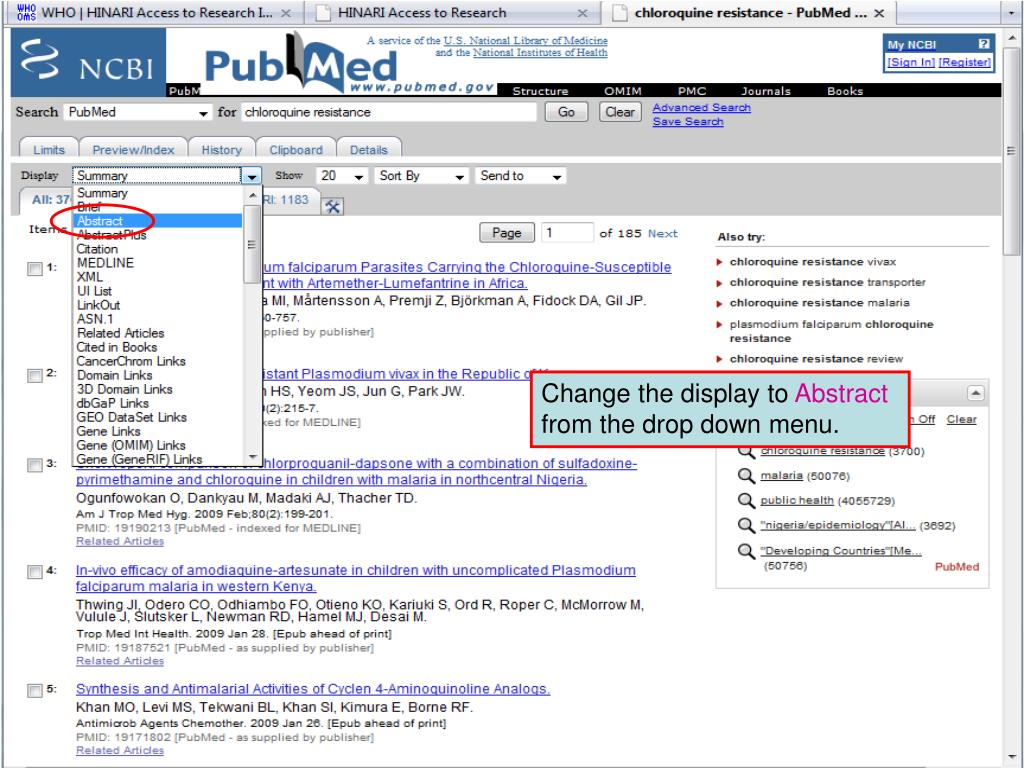Screen dimensions: 1024x768
Task: Collapse the recent activity panel arrow
Action: [x=975, y=393]
